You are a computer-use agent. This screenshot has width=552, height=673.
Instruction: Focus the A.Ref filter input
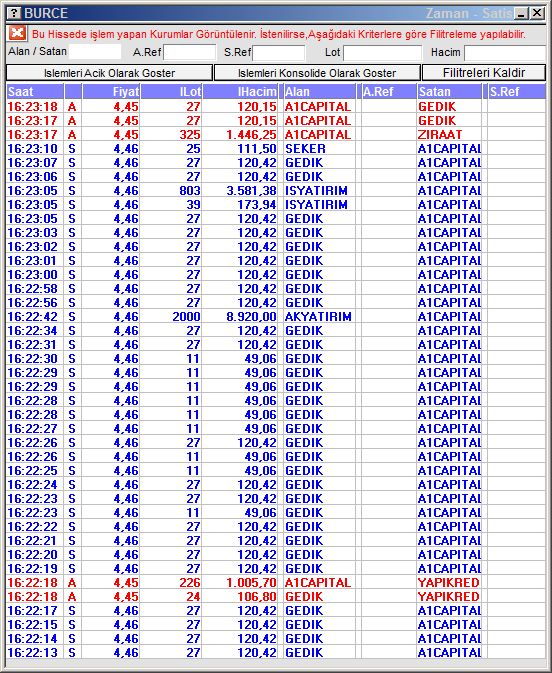189,53
